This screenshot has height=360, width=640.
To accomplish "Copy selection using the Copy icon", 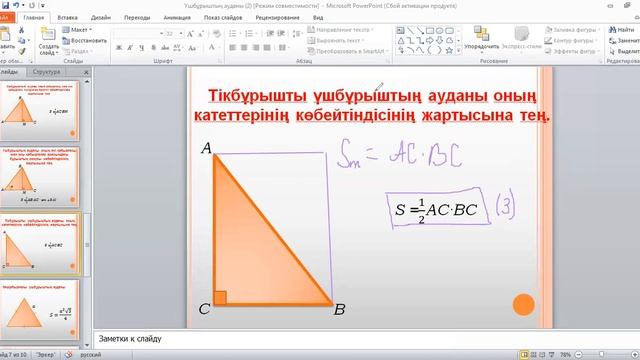I will pos(21,40).
